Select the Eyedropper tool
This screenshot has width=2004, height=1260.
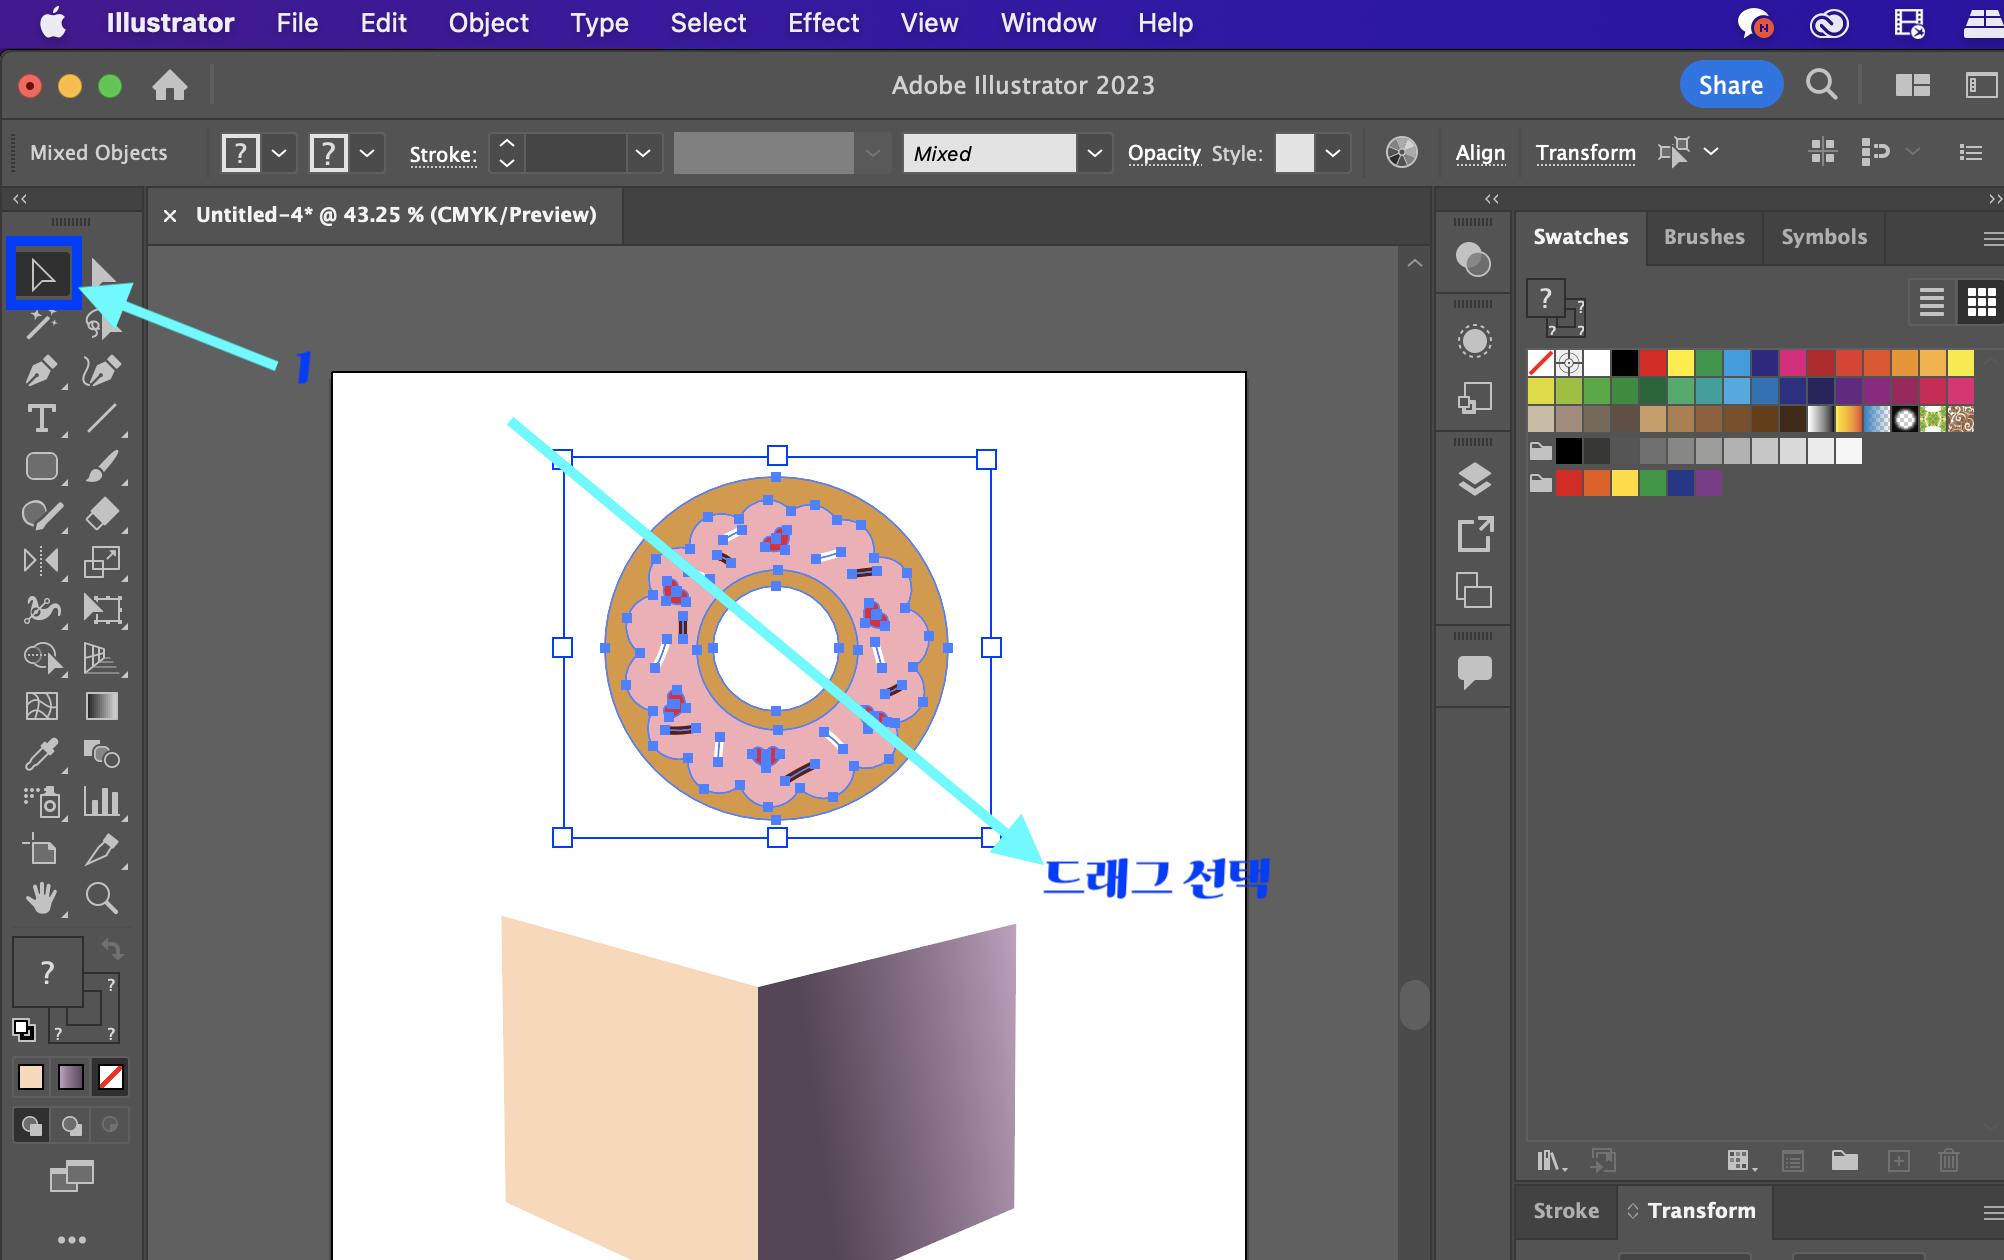(x=40, y=755)
